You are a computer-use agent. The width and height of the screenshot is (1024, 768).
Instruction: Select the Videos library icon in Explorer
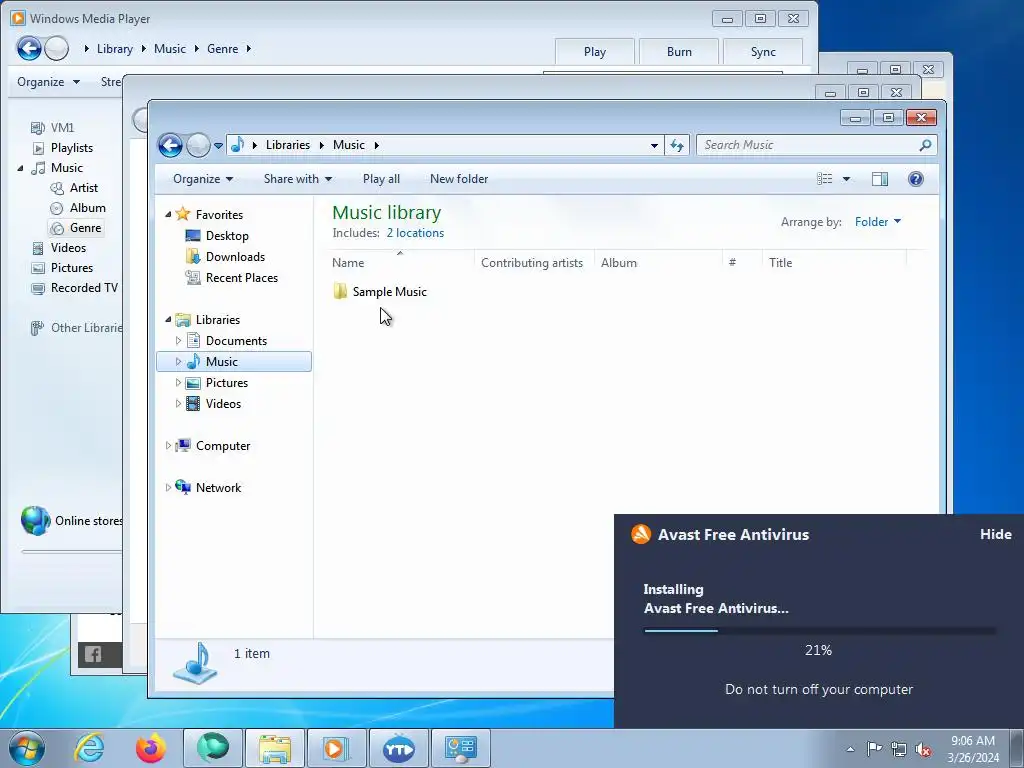click(x=193, y=404)
